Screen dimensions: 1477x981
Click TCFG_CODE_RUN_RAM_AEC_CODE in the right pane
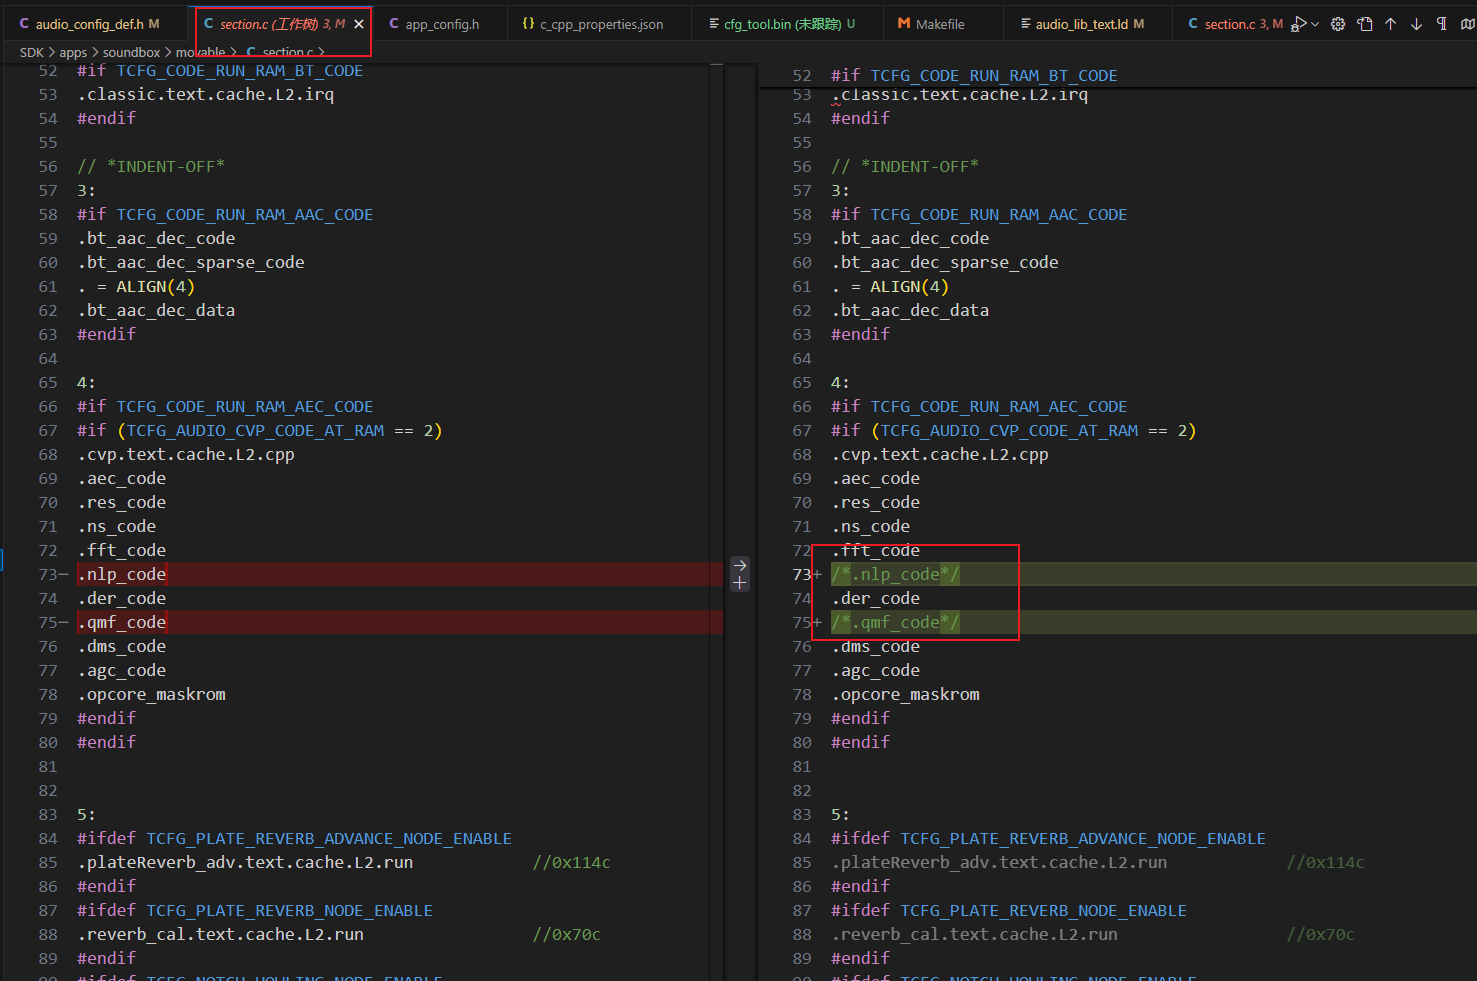click(x=999, y=406)
